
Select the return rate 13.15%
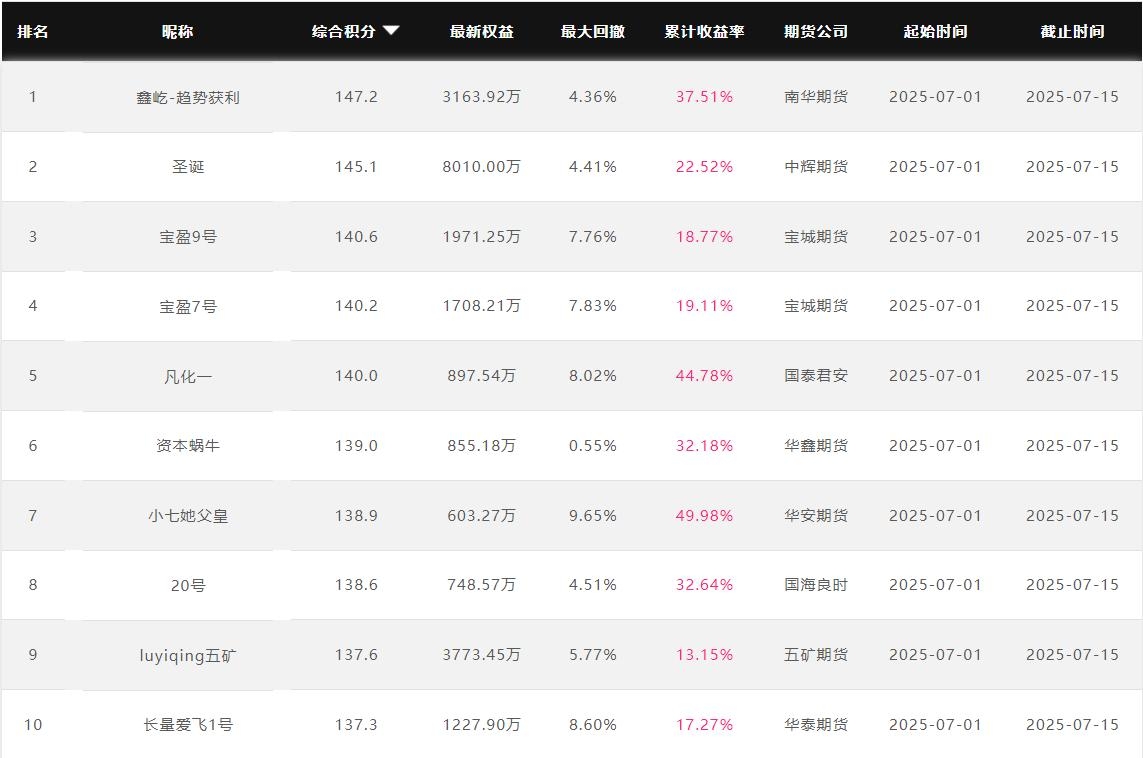pyautogui.click(x=704, y=655)
